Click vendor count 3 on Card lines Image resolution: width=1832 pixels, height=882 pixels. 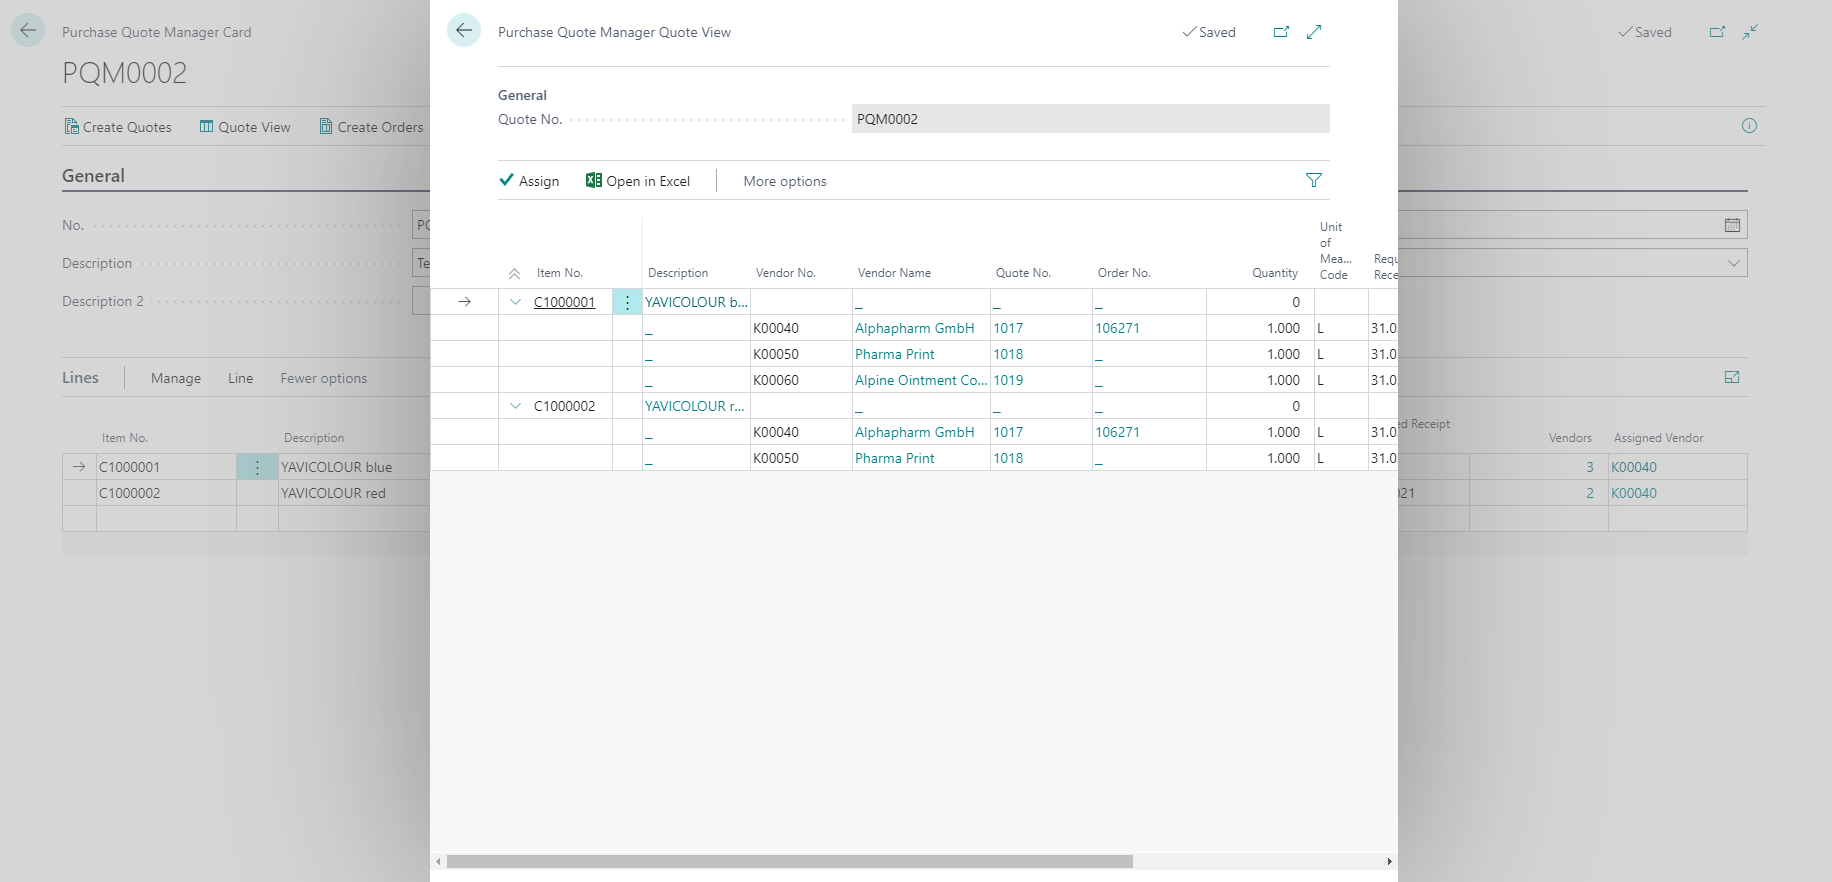pos(1589,467)
